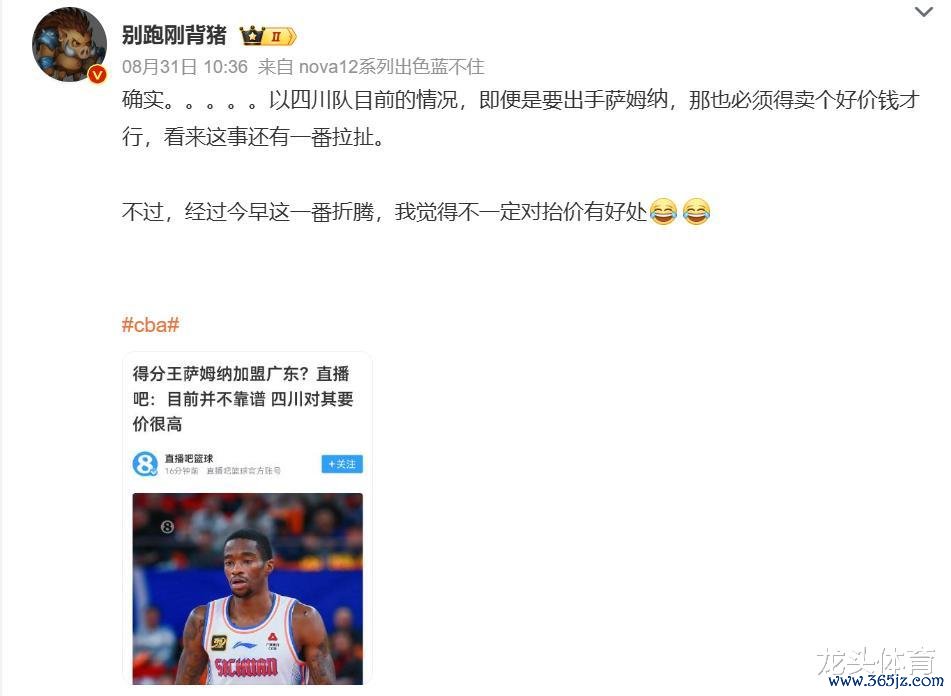Click the small 8 watermark in the photo
This screenshot has height=696, width=951.
tap(167, 527)
